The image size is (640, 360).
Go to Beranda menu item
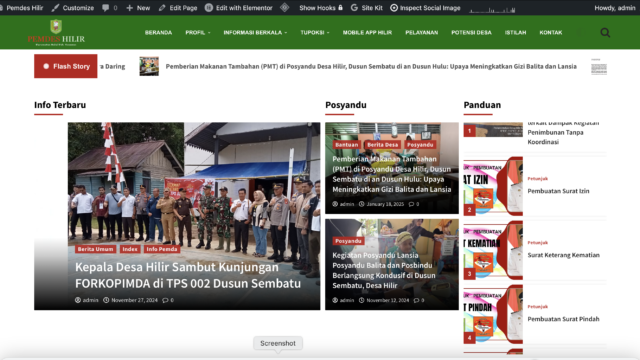158,32
